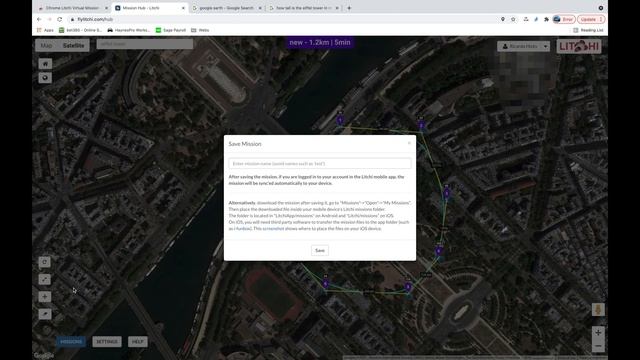
Task: Click the plus tool icon on left
Action: coord(44,297)
